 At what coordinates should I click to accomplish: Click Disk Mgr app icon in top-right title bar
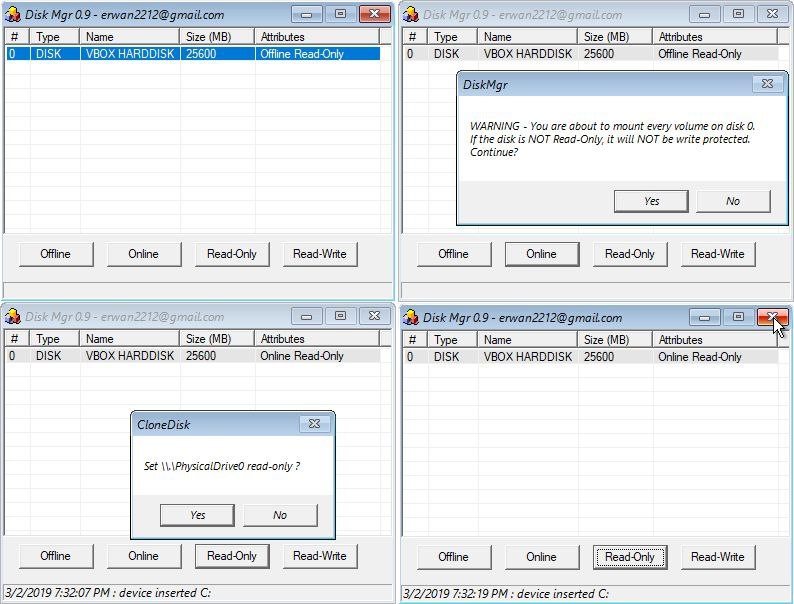click(411, 14)
